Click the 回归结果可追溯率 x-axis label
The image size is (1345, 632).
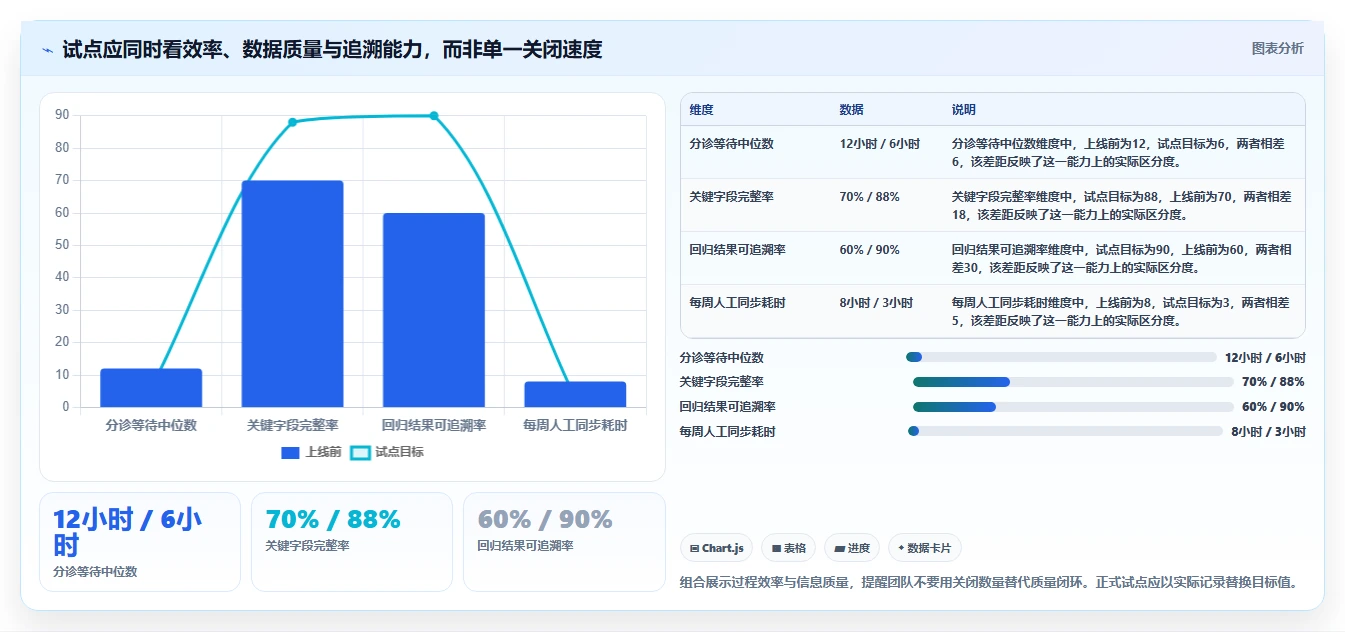coord(433,425)
